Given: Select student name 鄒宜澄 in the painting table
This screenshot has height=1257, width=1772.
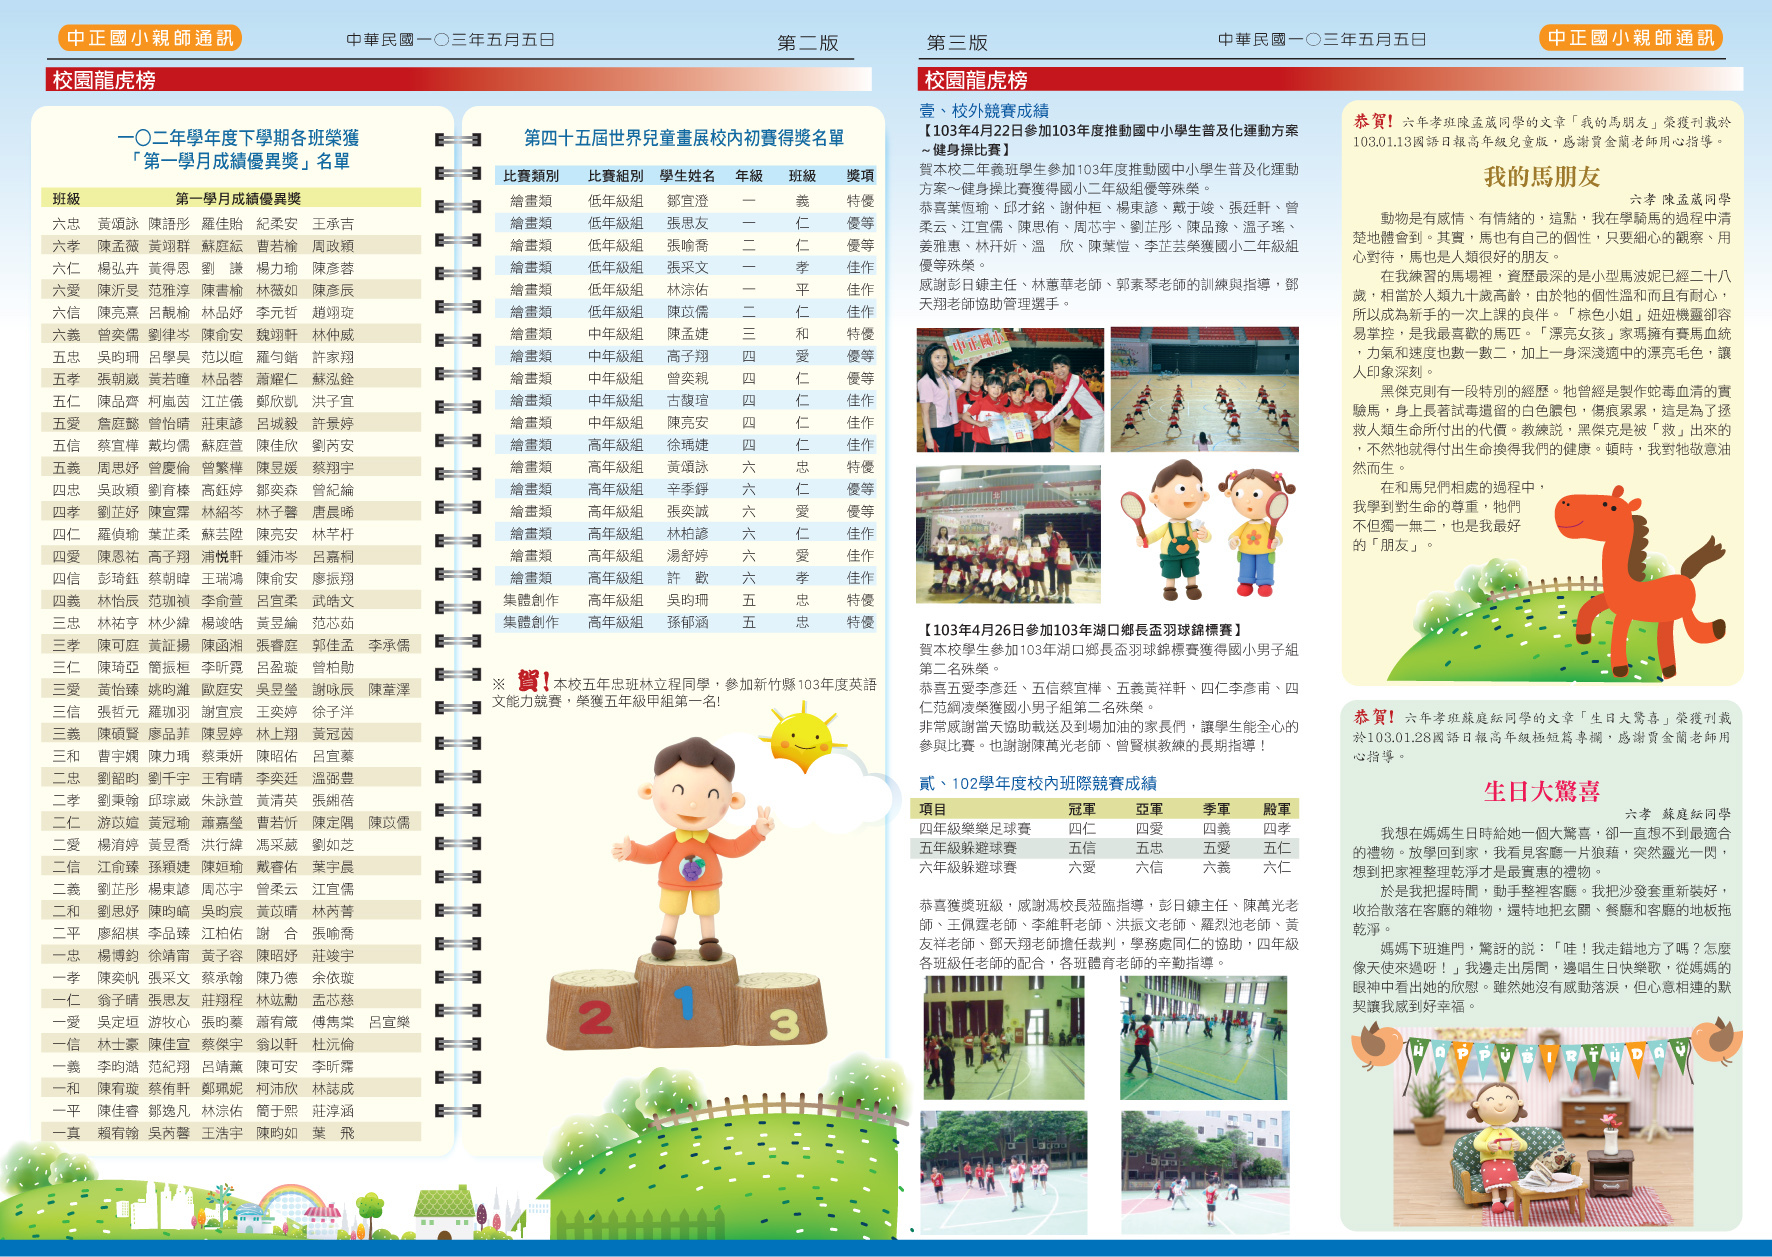Looking at the screenshot, I should pos(687,201).
